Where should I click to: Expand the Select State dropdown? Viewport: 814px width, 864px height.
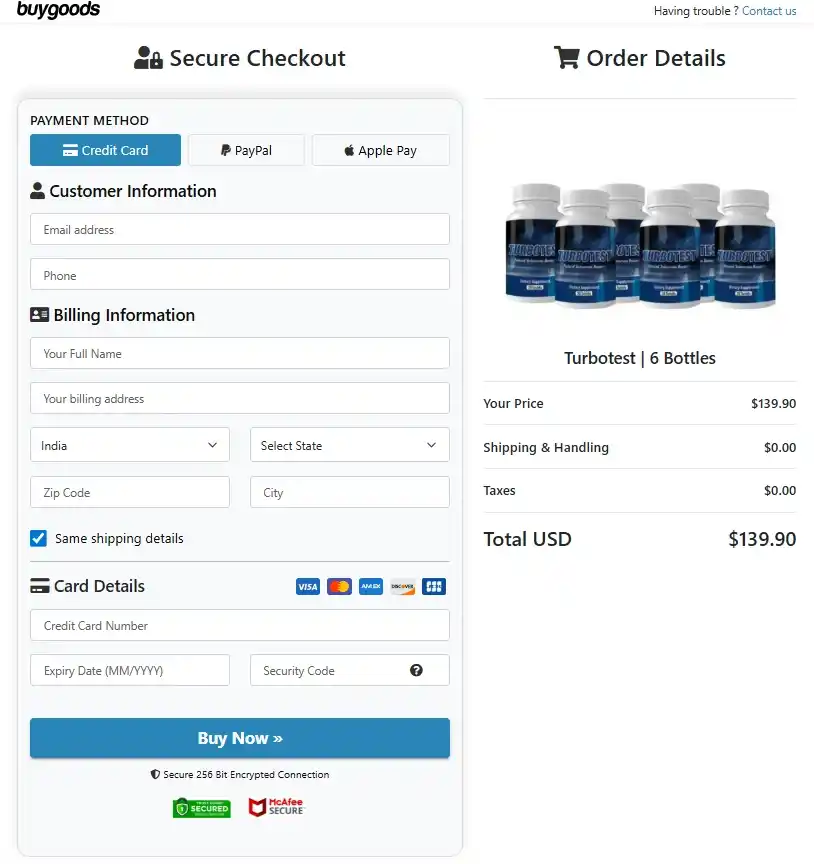point(349,444)
